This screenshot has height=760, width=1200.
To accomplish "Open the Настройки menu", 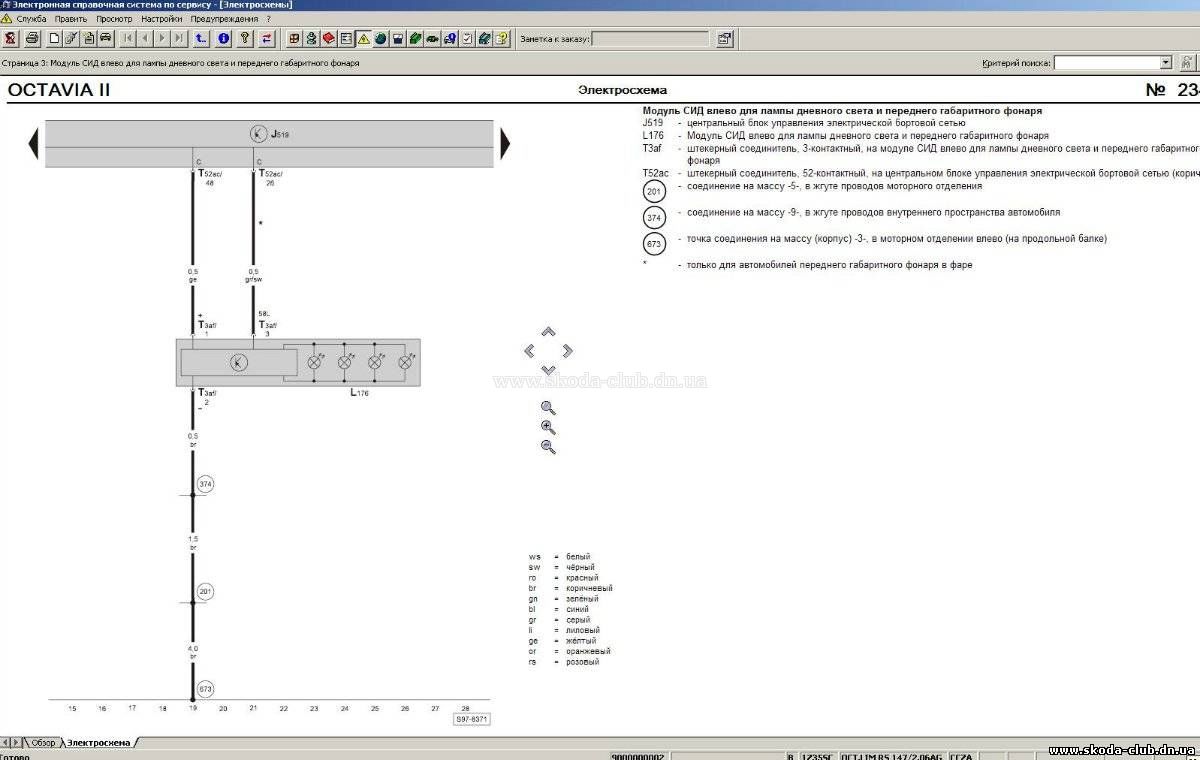I will (162, 19).
